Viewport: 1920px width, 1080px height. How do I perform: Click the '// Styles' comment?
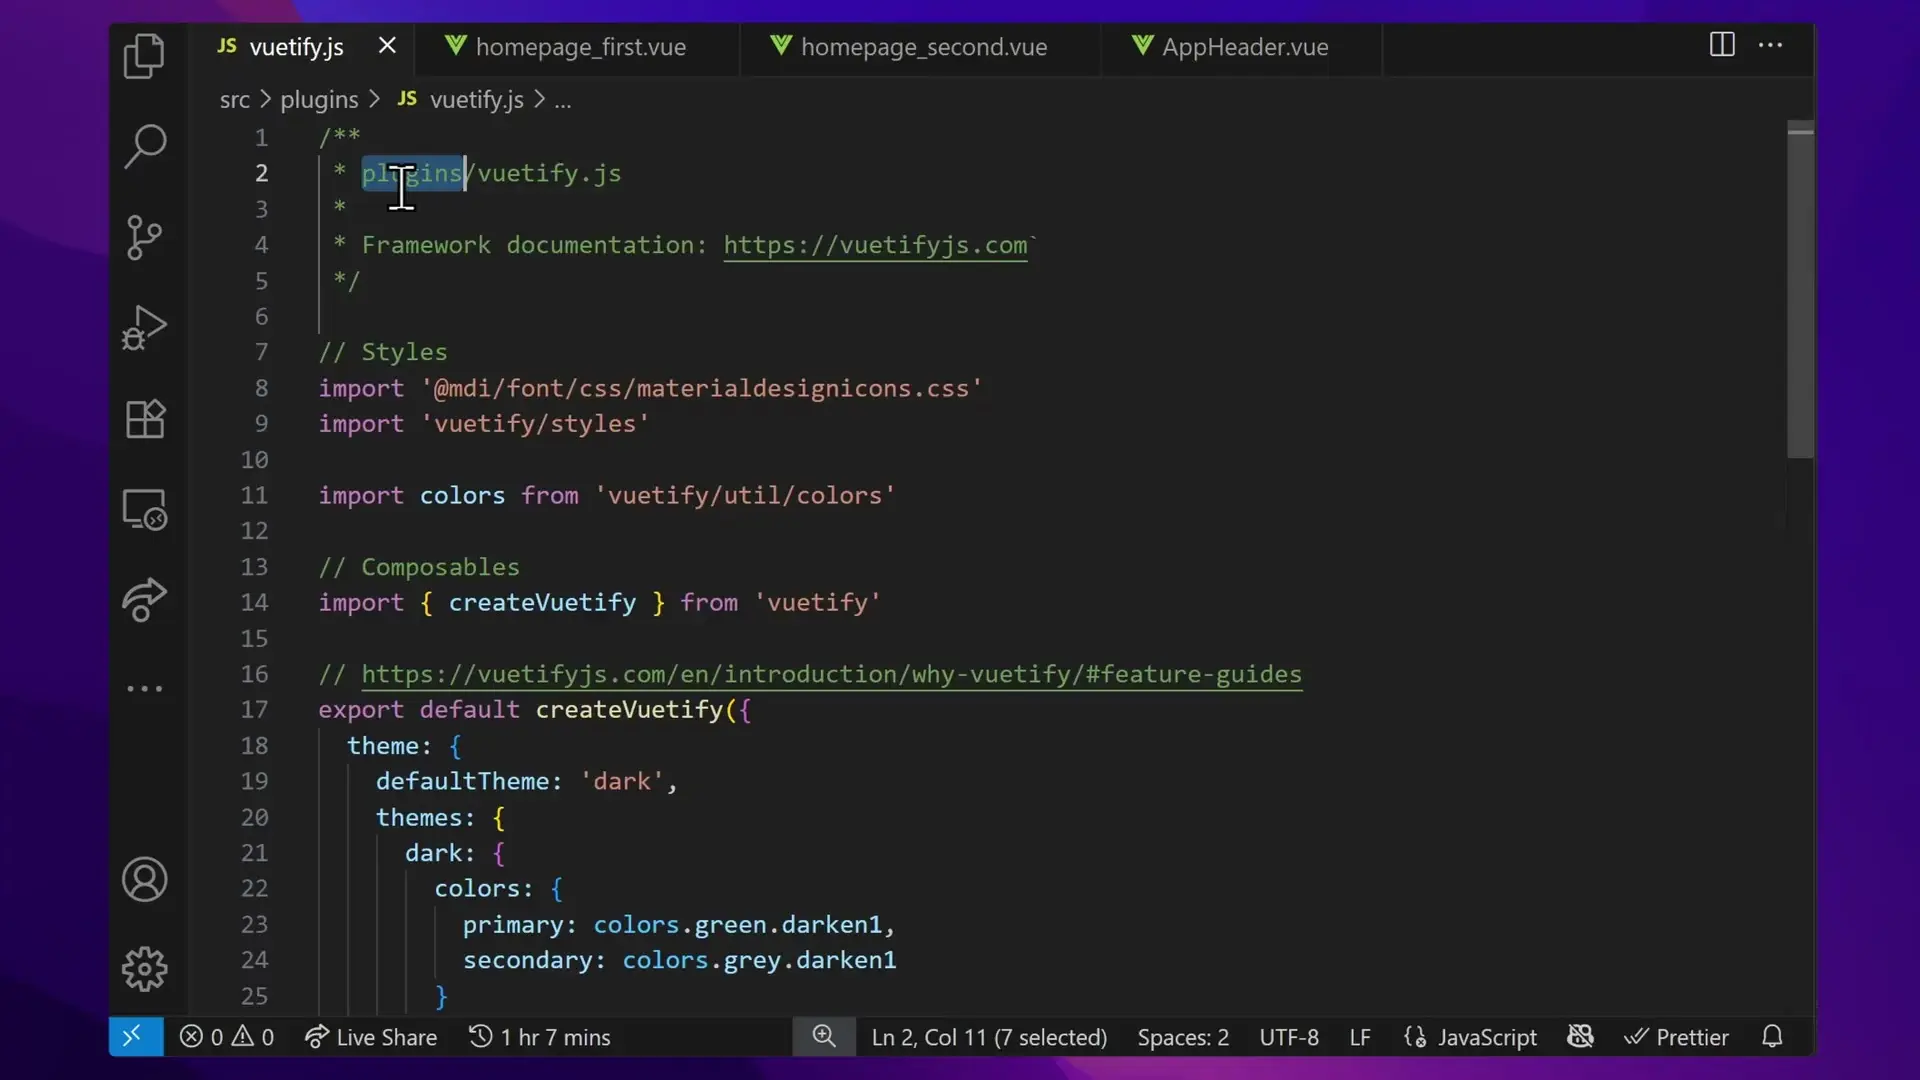(383, 352)
